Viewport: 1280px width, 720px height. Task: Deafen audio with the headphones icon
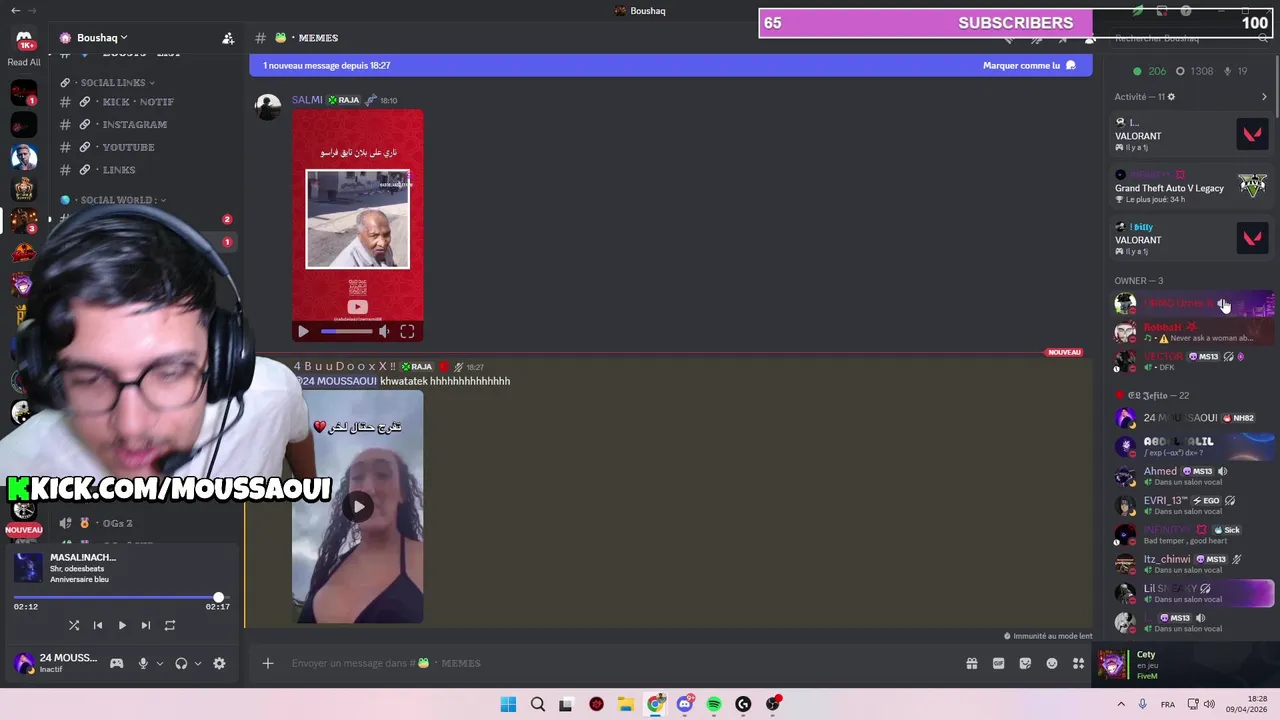point(181,663)
